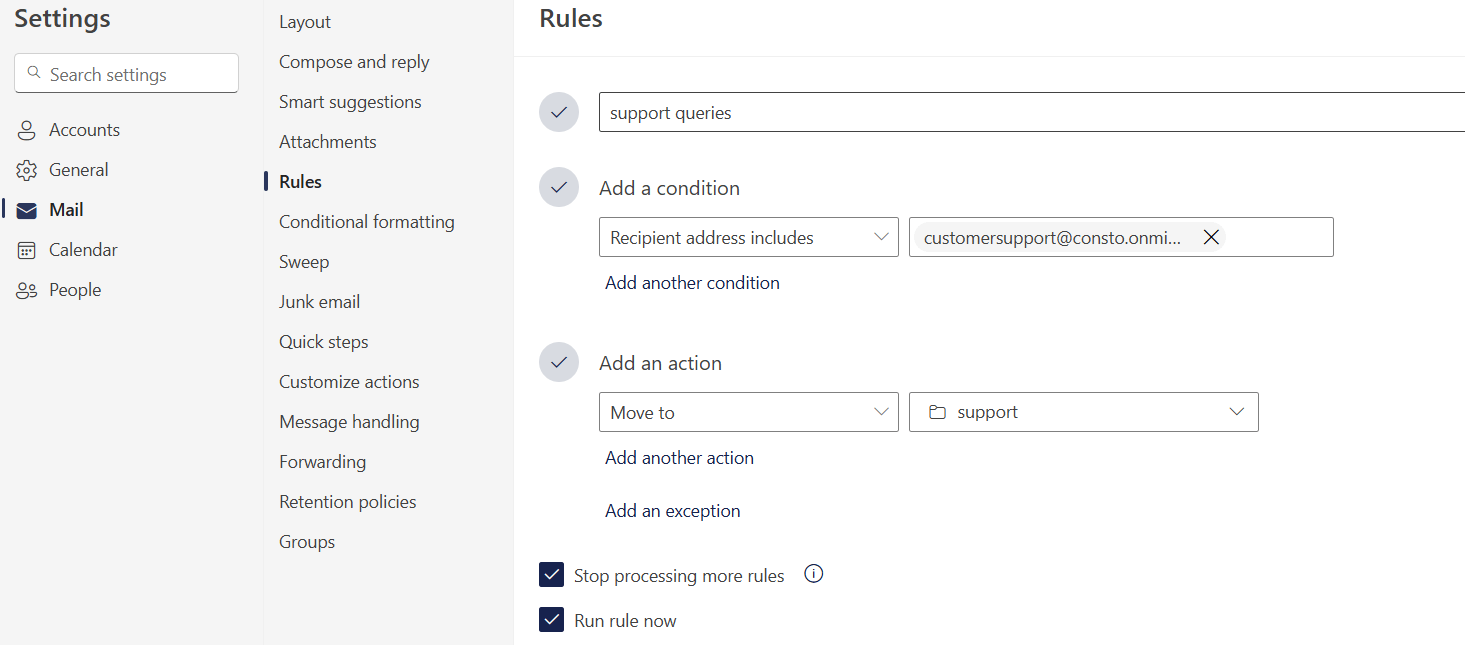1465x645 pixels.
Task: Click the People icon in settings sidebar
Action: coord(27,289)
